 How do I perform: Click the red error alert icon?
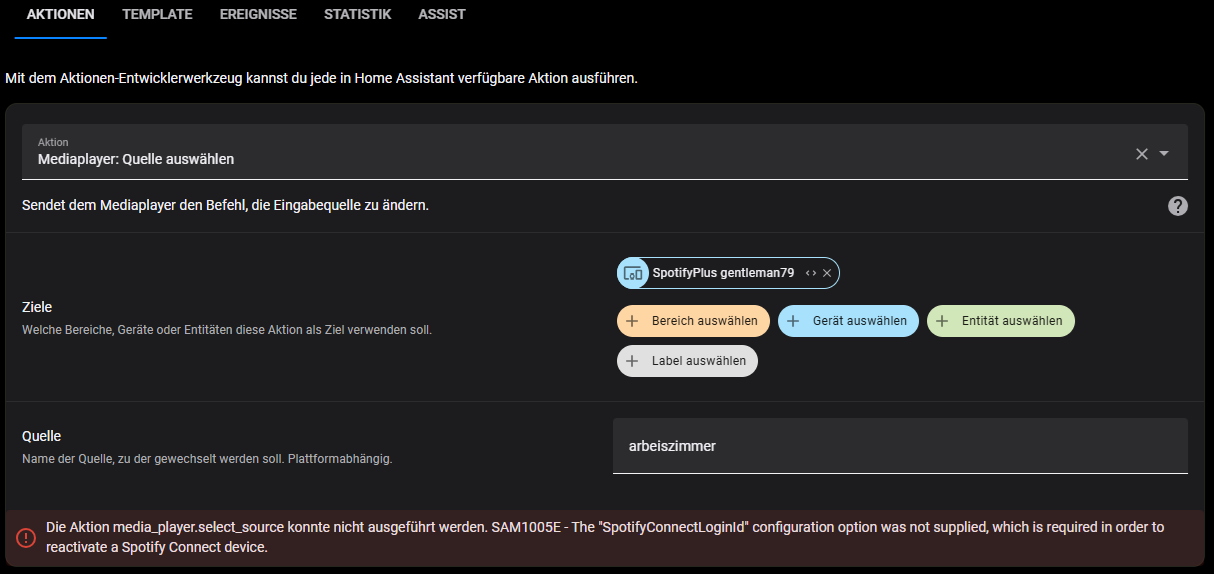(x=26, y=537)
